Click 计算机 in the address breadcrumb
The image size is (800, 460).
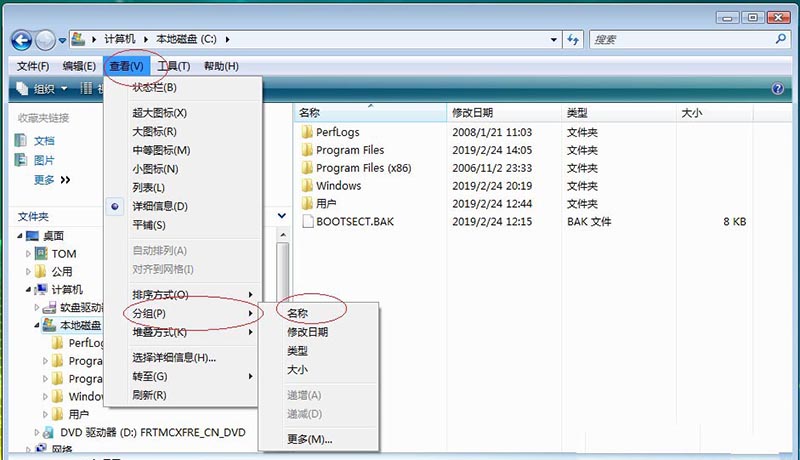tap(119, 39)
